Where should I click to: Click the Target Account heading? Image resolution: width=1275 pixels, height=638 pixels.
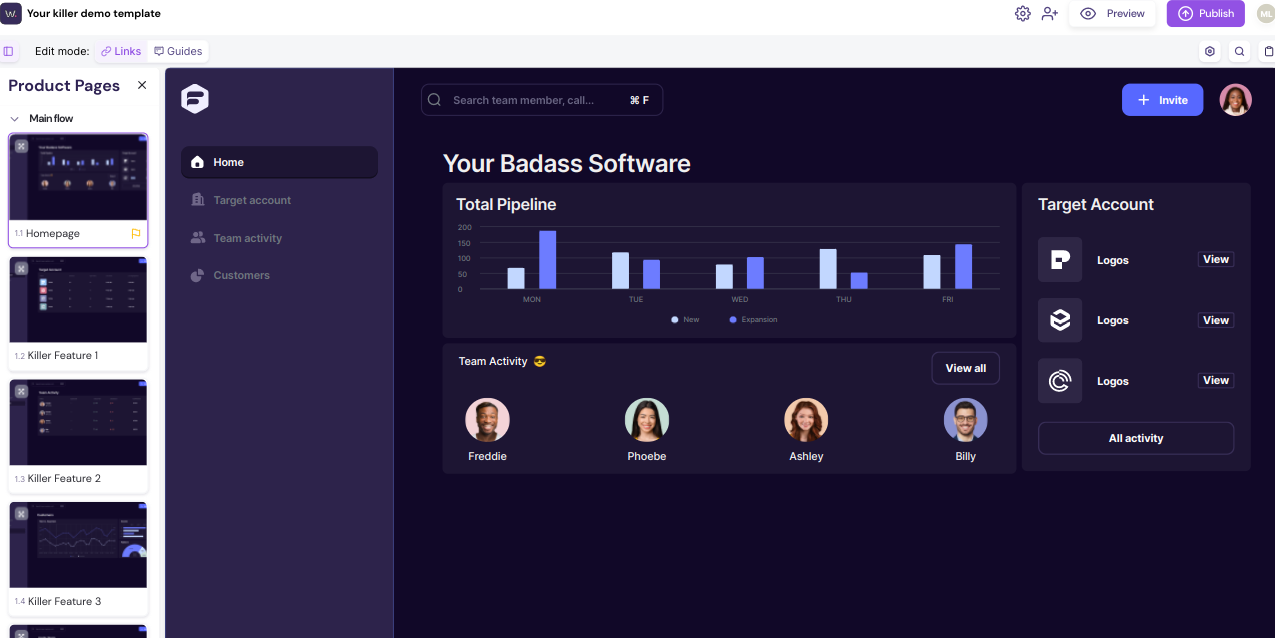pyautogui.click(x=1096, y=204)
